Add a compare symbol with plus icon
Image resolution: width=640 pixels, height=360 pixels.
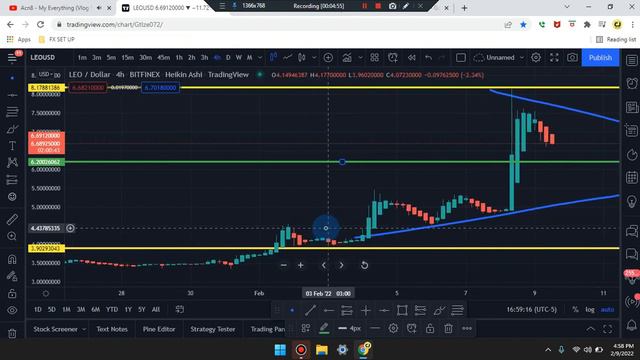[x=328, y=58]
